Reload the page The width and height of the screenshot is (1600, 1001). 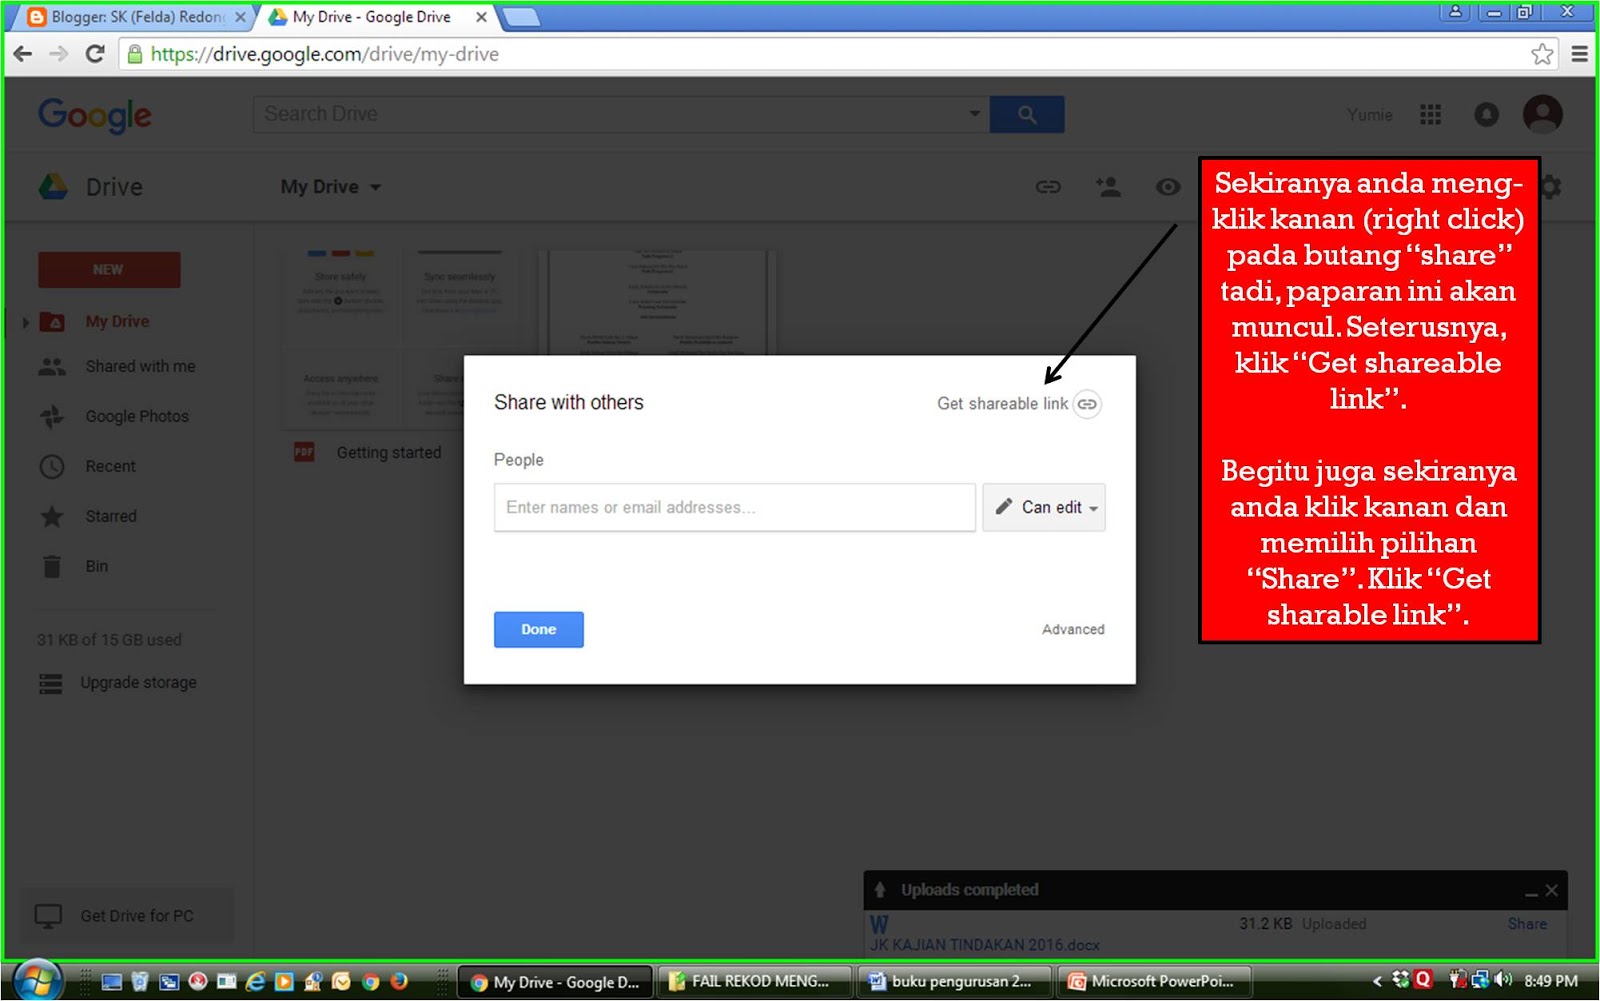click(95, 54)
